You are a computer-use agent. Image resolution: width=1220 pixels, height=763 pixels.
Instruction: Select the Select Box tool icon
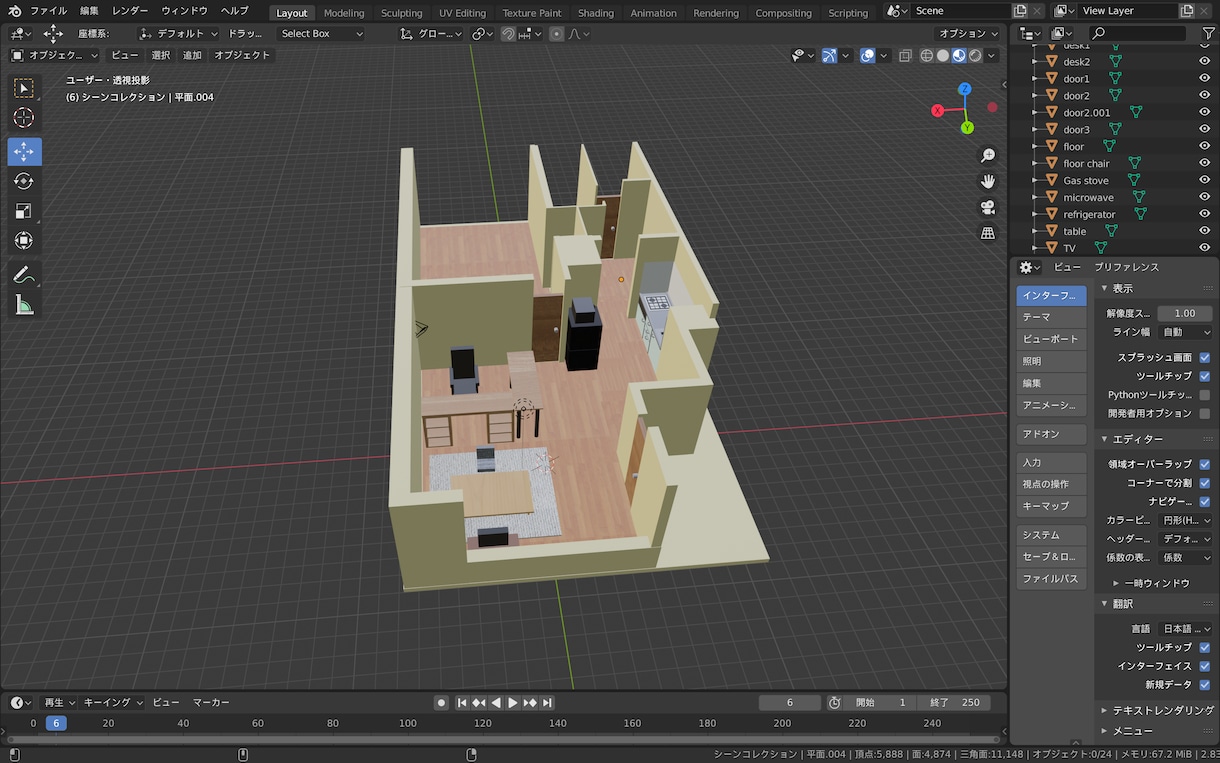click(24, 89)
